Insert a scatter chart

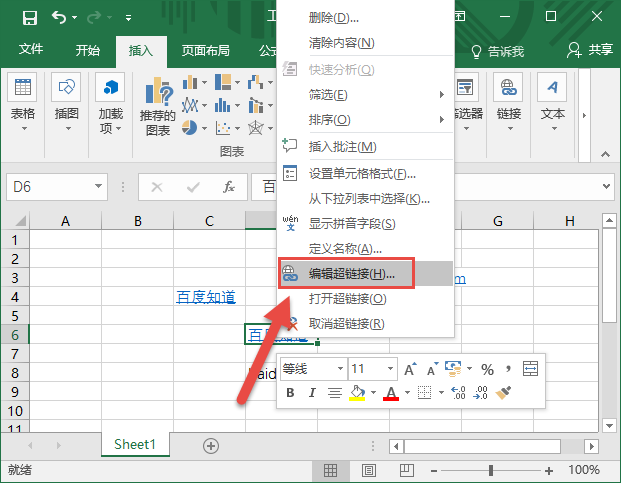pyautogui.click(x=223, y=128)
